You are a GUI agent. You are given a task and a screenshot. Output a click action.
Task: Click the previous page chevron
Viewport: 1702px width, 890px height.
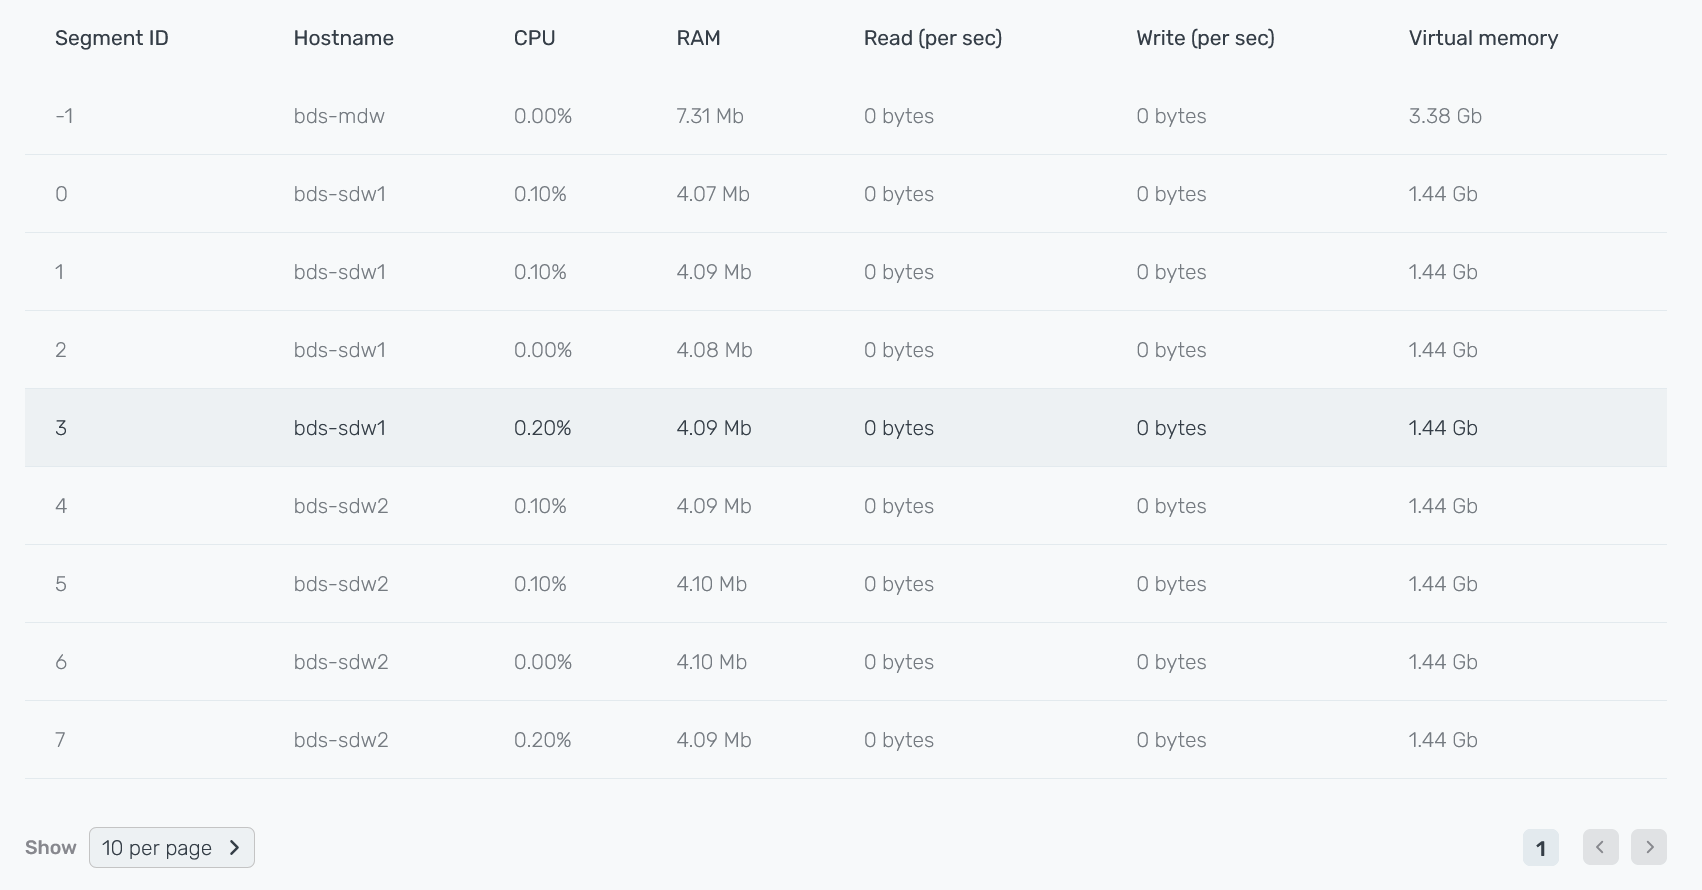[x=1600, y=847]
